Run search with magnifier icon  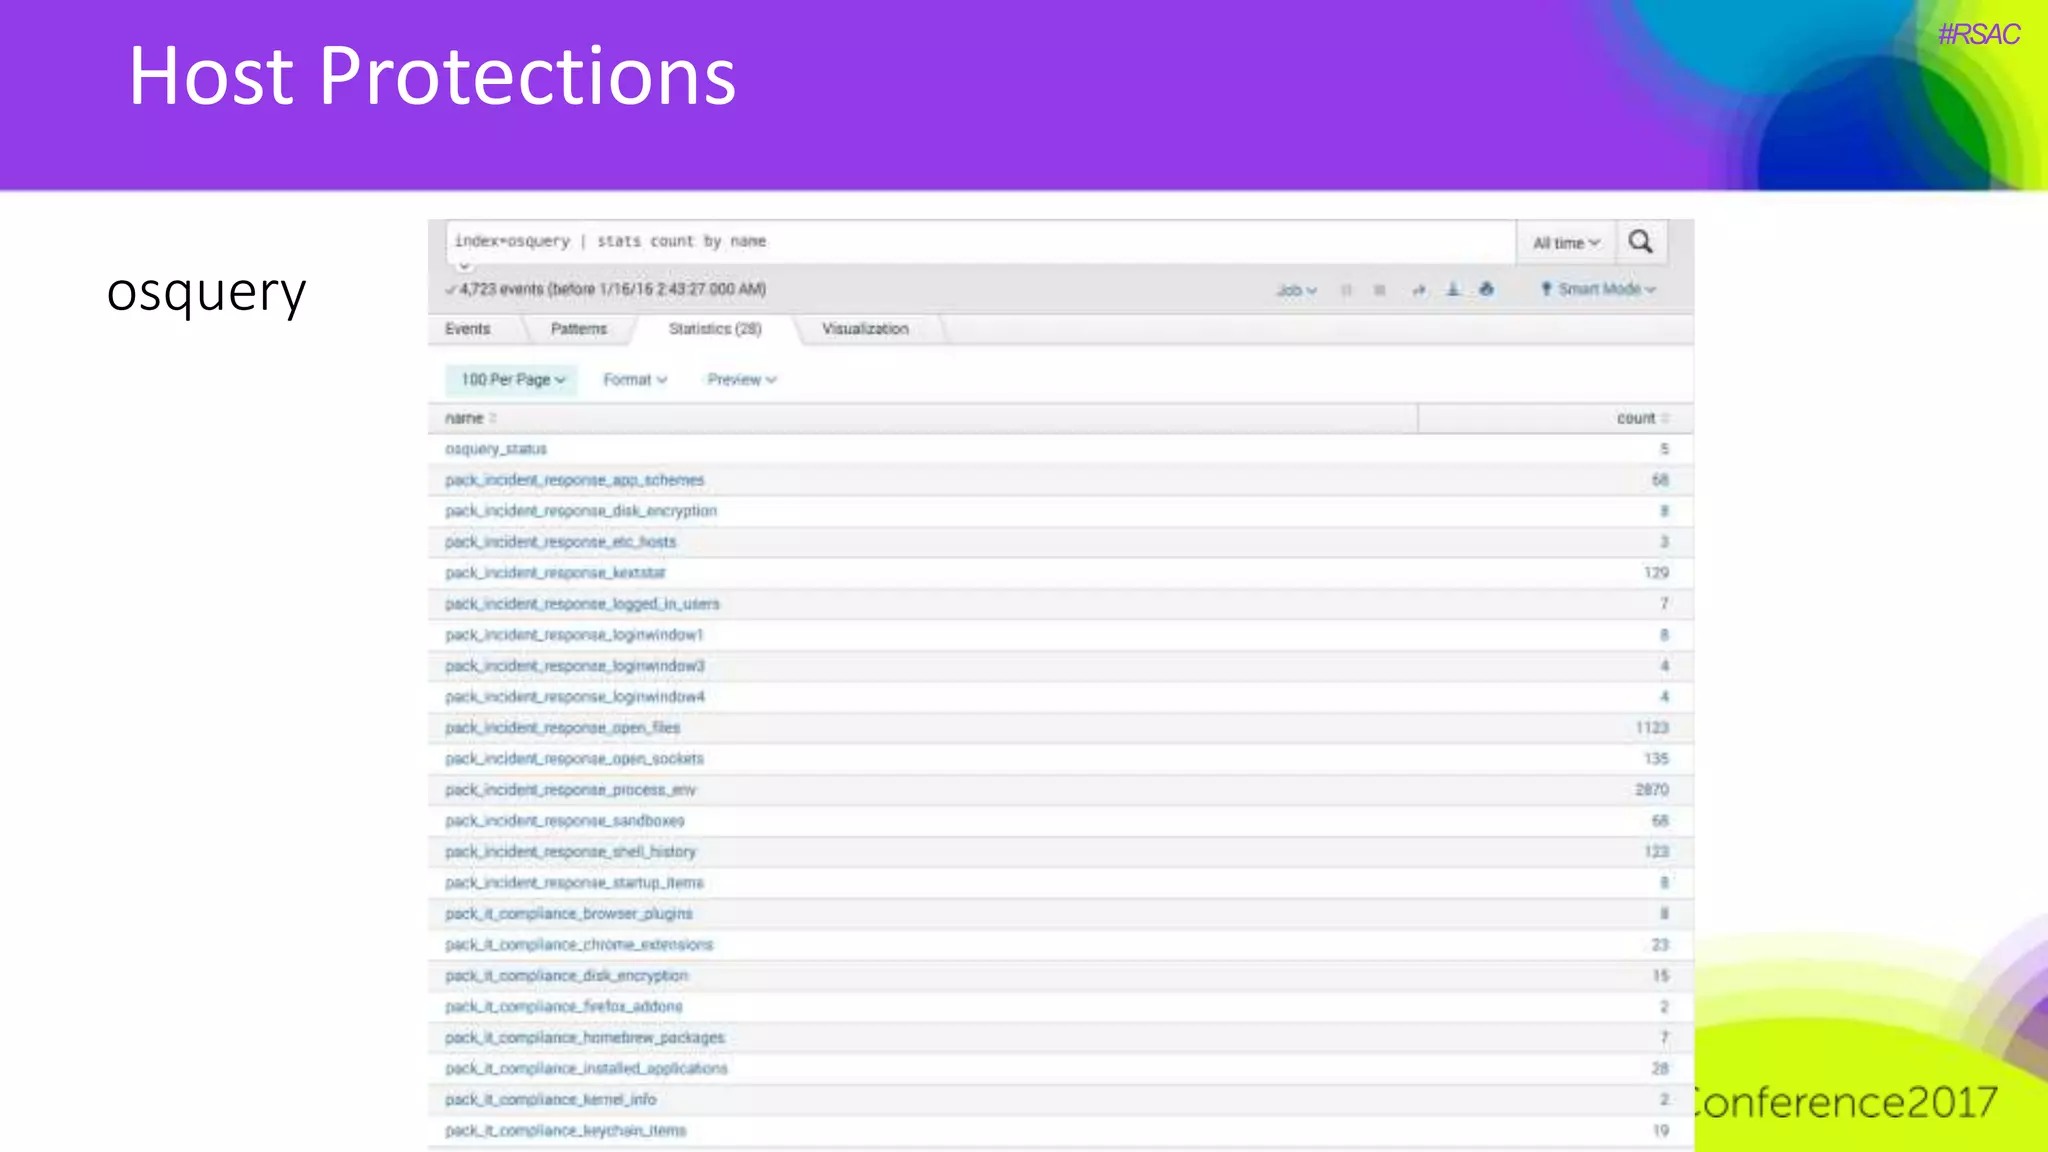pyautogui.click(x=1640, y=242)
